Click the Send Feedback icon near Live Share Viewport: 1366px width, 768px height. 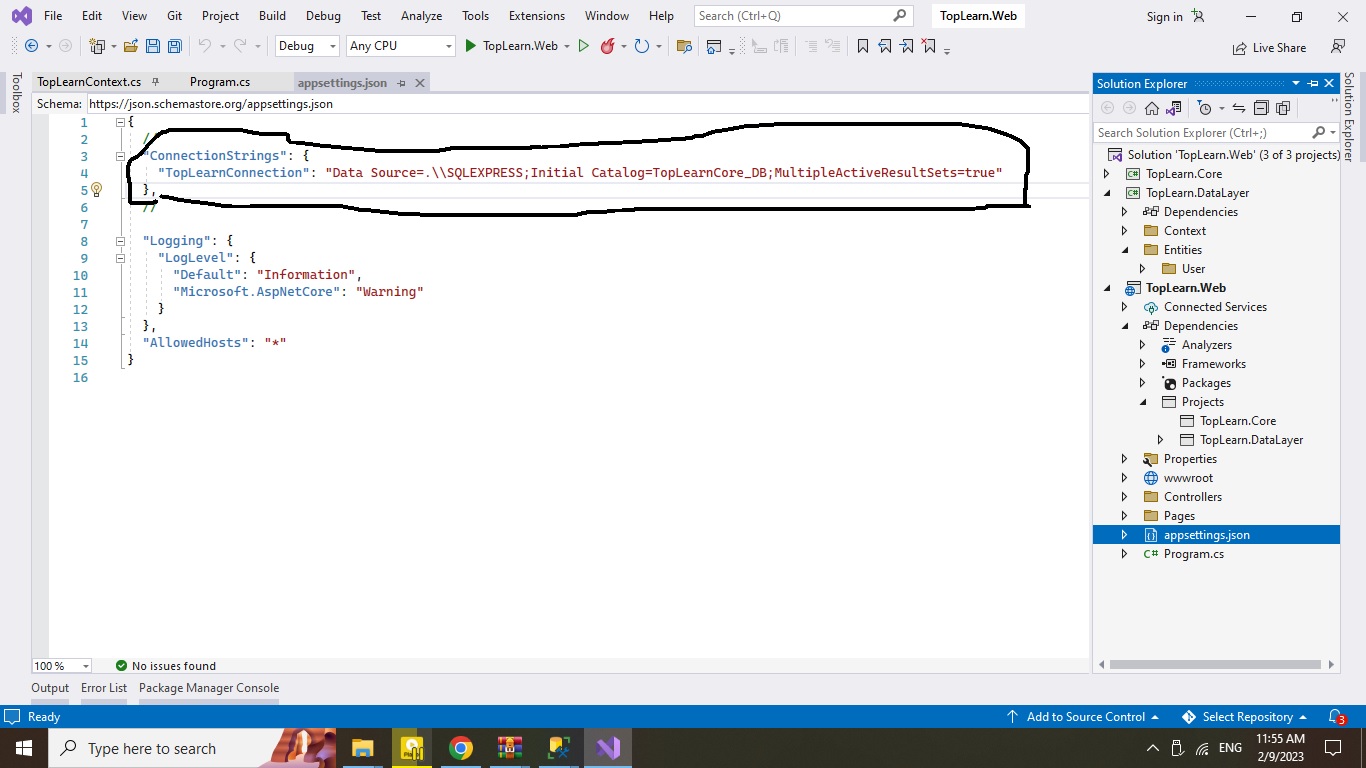pyautogui.click(x=1338, y=46)
